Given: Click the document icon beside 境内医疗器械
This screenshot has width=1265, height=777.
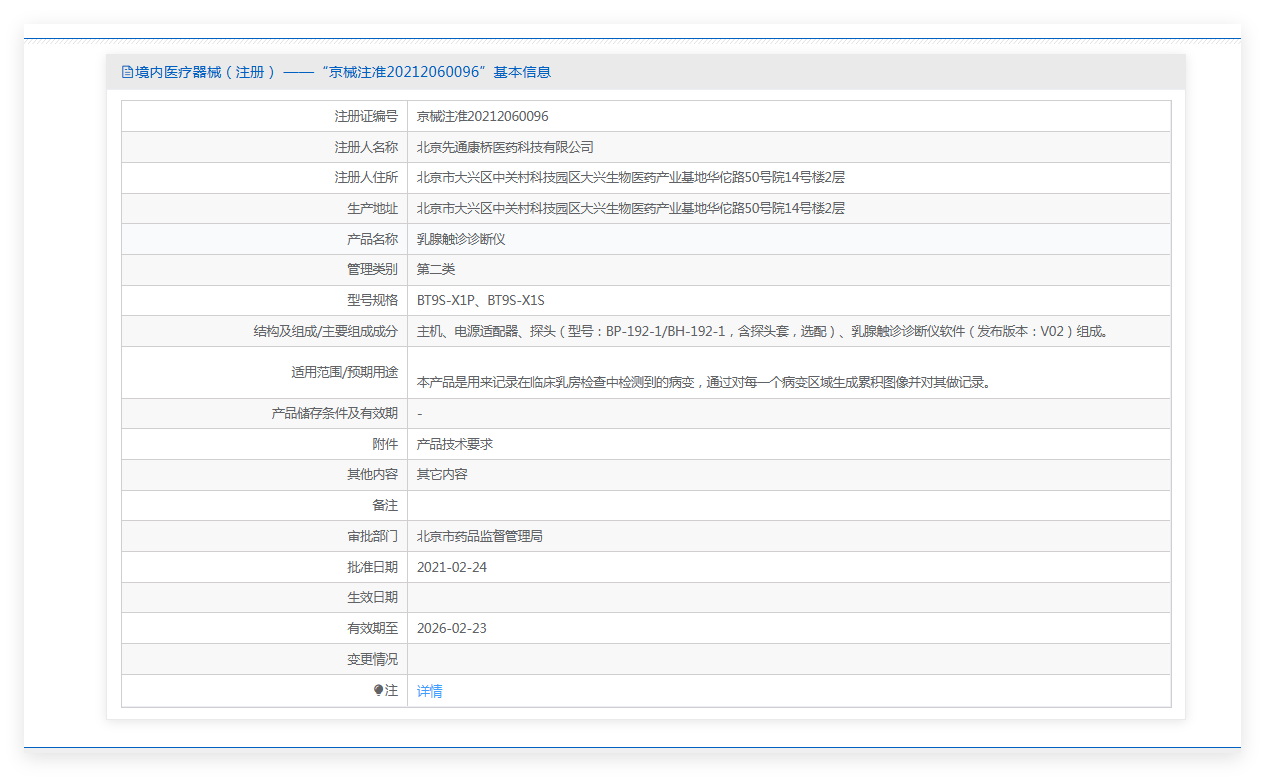Looking at the screenshot, I should tap(127, 72).
